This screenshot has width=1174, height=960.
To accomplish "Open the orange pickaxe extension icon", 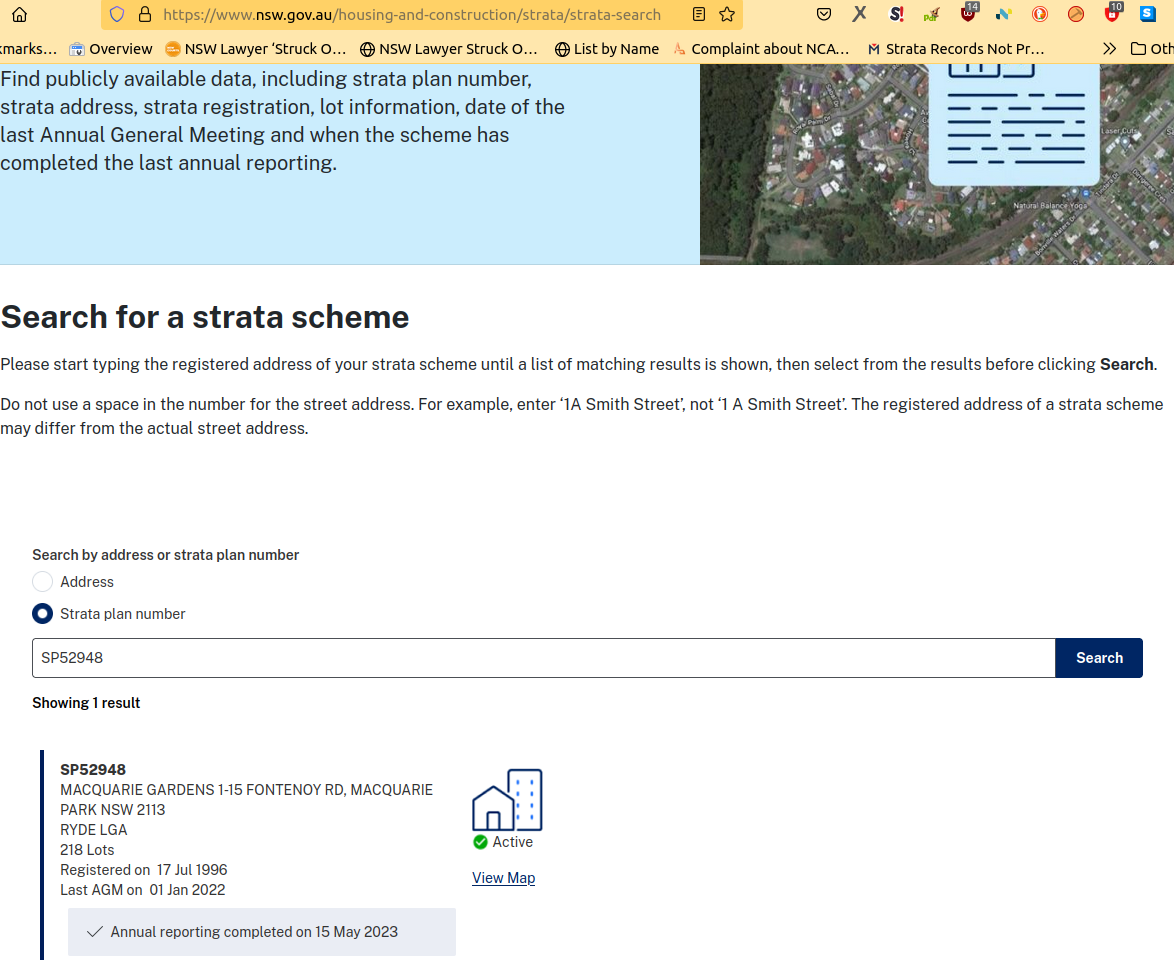I will tap(1076, 13).
